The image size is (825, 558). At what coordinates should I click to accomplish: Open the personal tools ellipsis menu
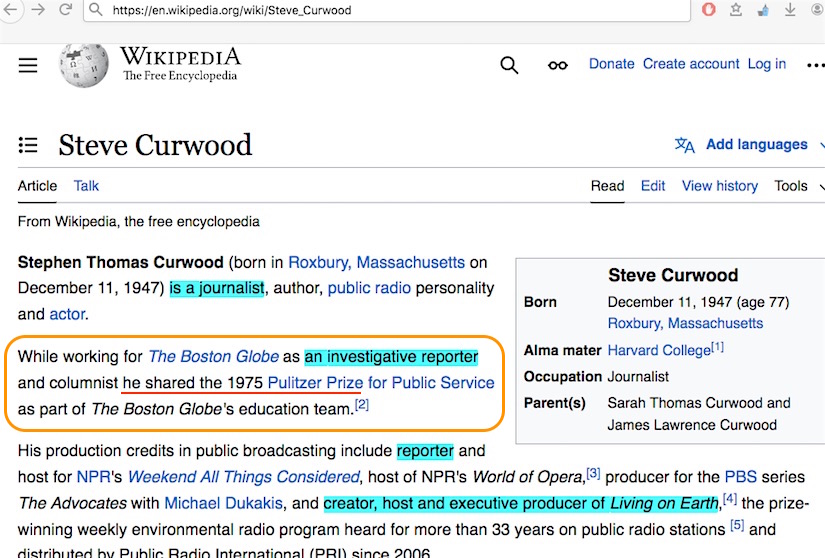click(x=808, y=64)
